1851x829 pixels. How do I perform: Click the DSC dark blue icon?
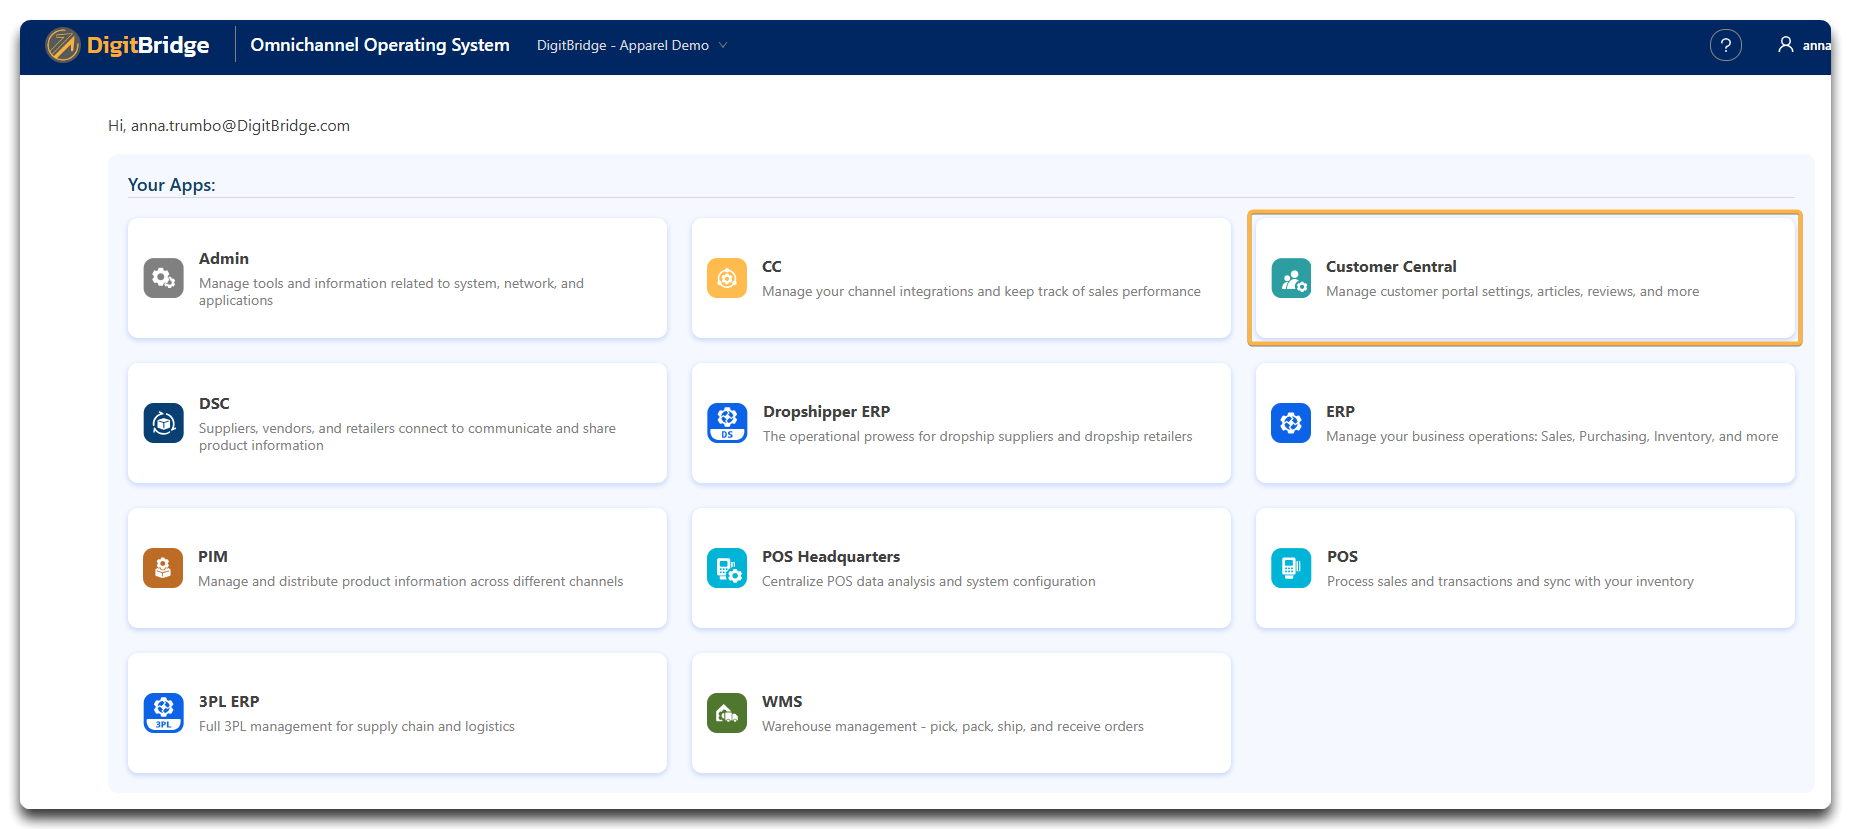(x=163, y=423)
